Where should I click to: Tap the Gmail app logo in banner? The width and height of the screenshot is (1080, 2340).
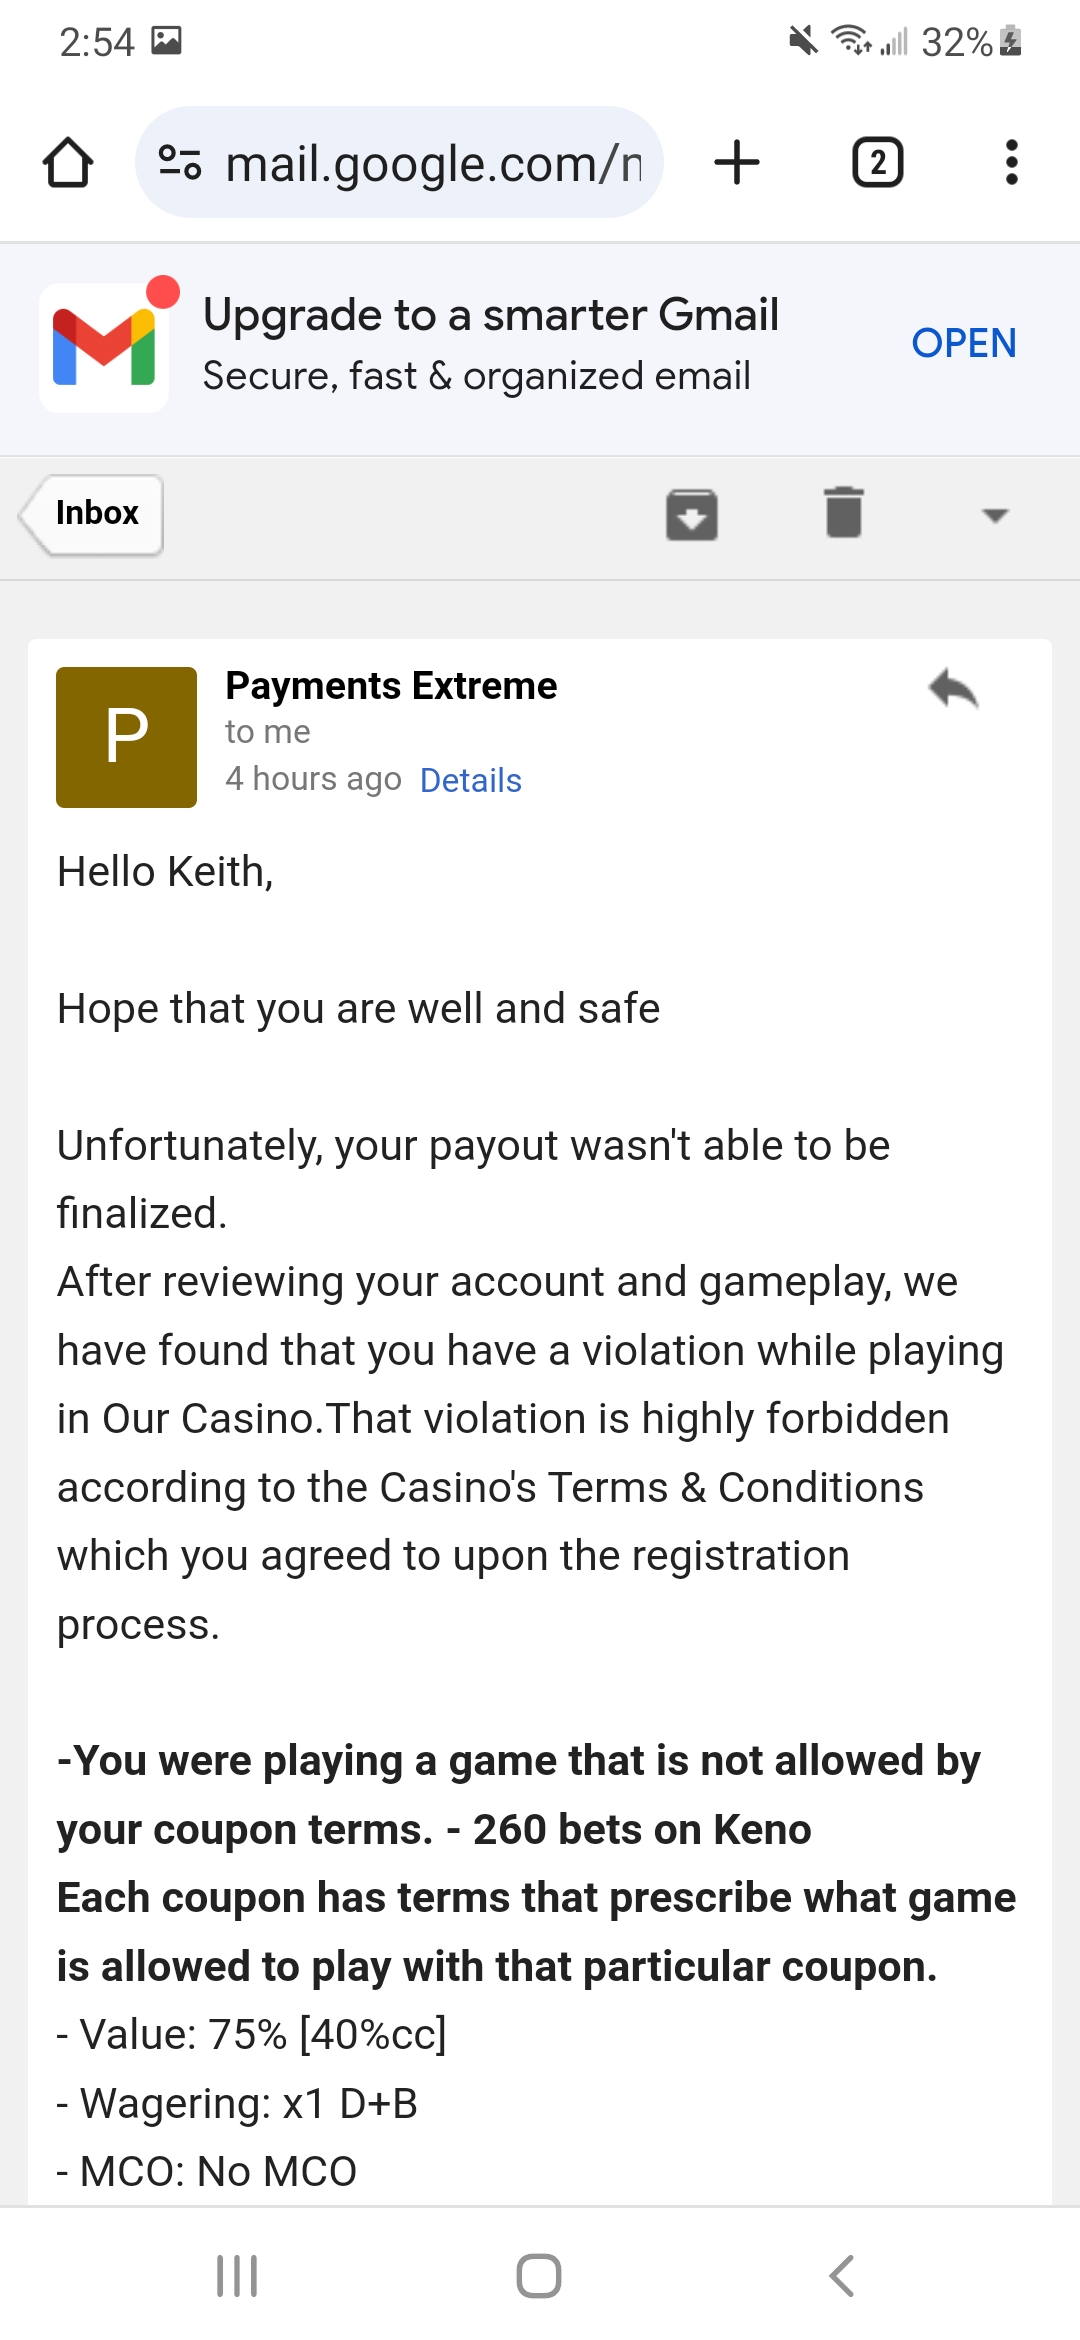pos(104,347)
